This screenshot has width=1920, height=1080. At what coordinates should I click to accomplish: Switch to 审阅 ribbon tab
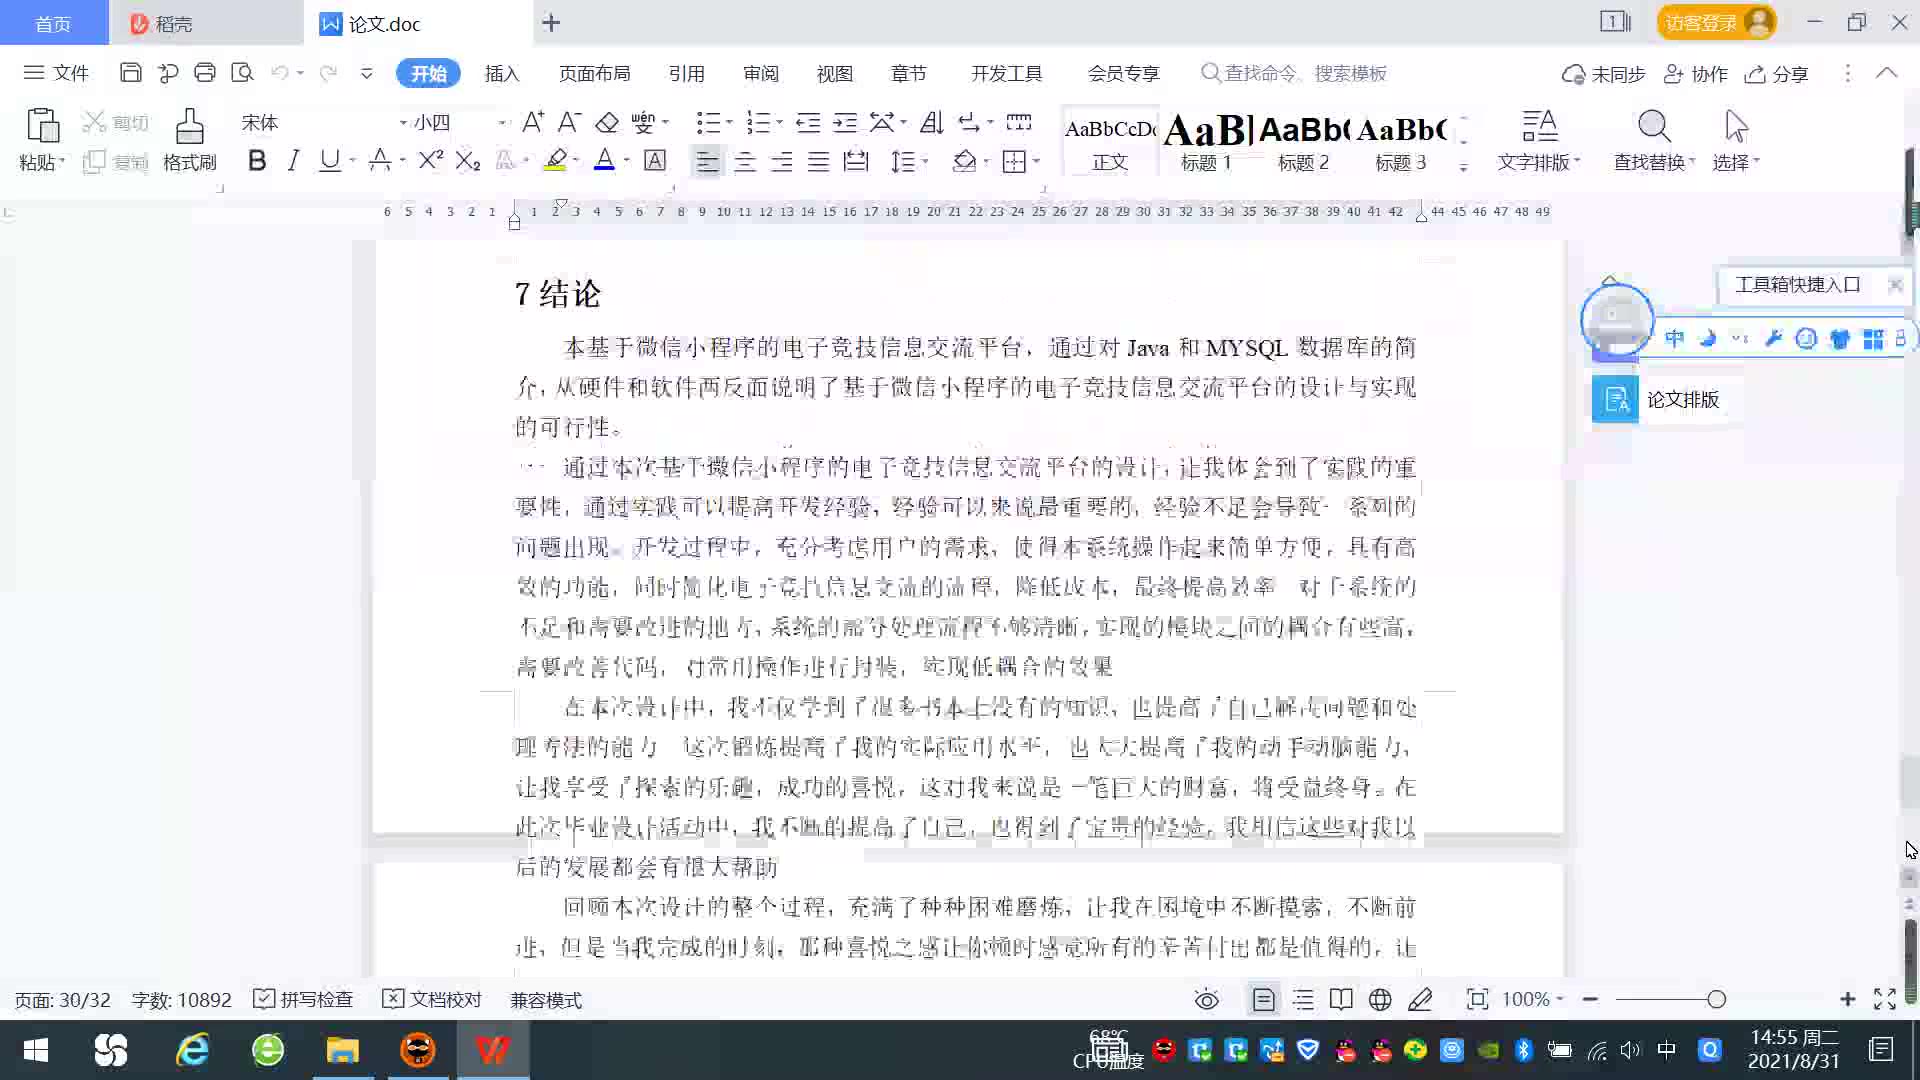pyautogui.click(x=761, y=73)
